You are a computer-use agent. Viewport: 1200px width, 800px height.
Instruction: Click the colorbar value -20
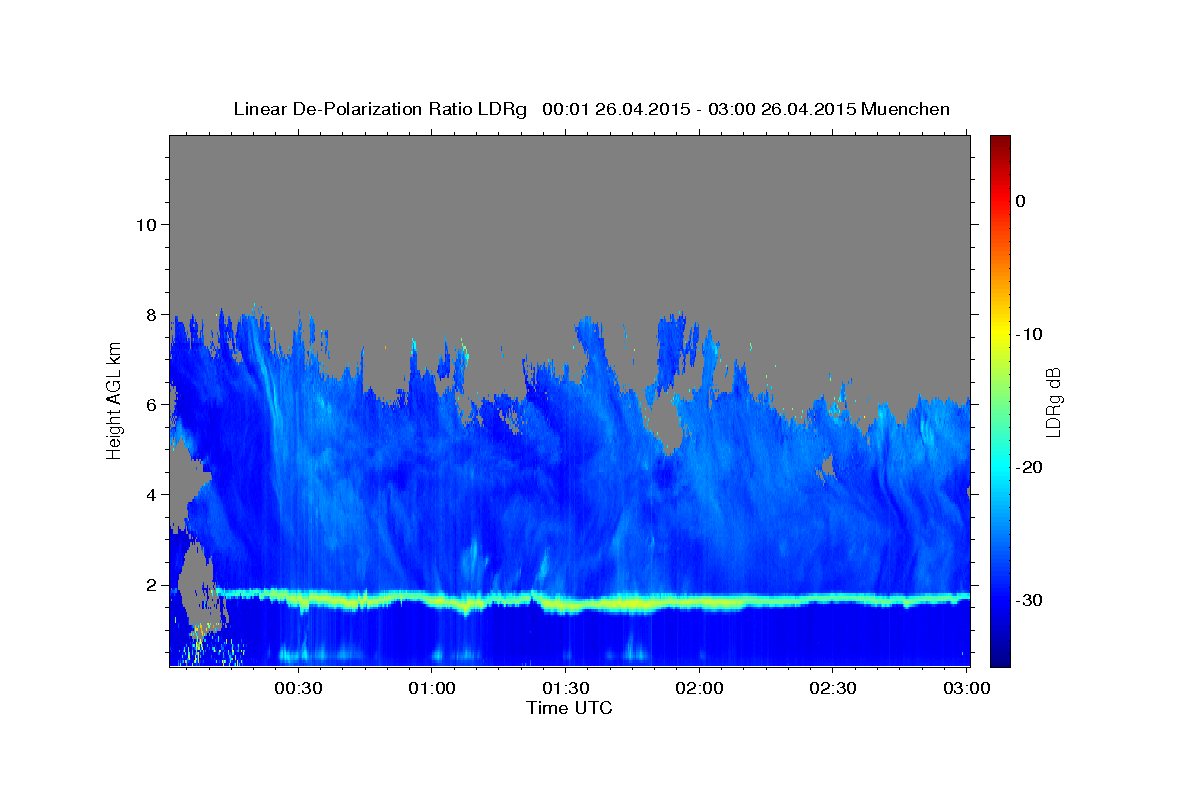(x=1030, y=467)
